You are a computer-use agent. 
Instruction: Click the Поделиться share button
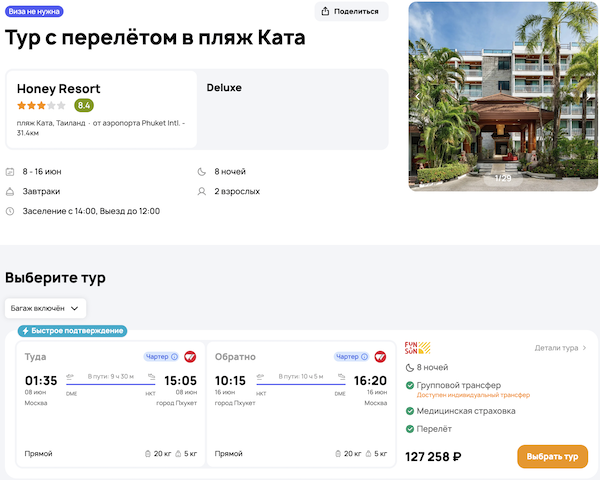(x=351, y=12)
